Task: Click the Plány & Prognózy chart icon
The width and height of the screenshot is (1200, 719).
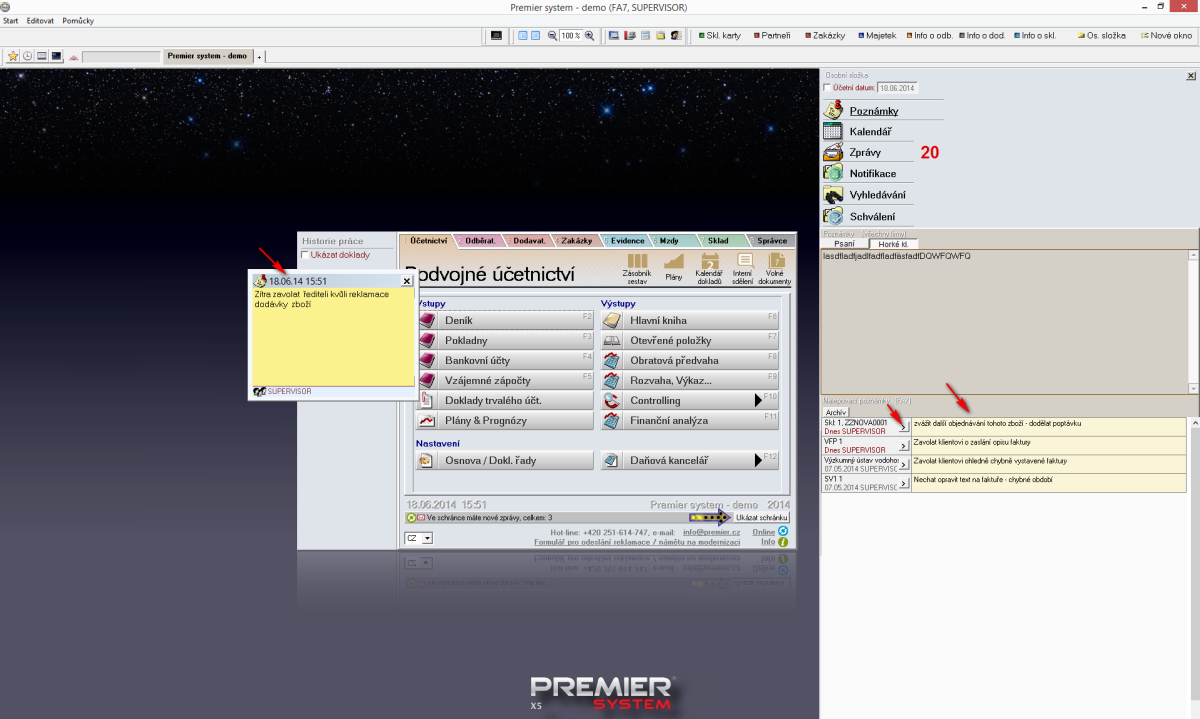Action: (x=427, y=421)
